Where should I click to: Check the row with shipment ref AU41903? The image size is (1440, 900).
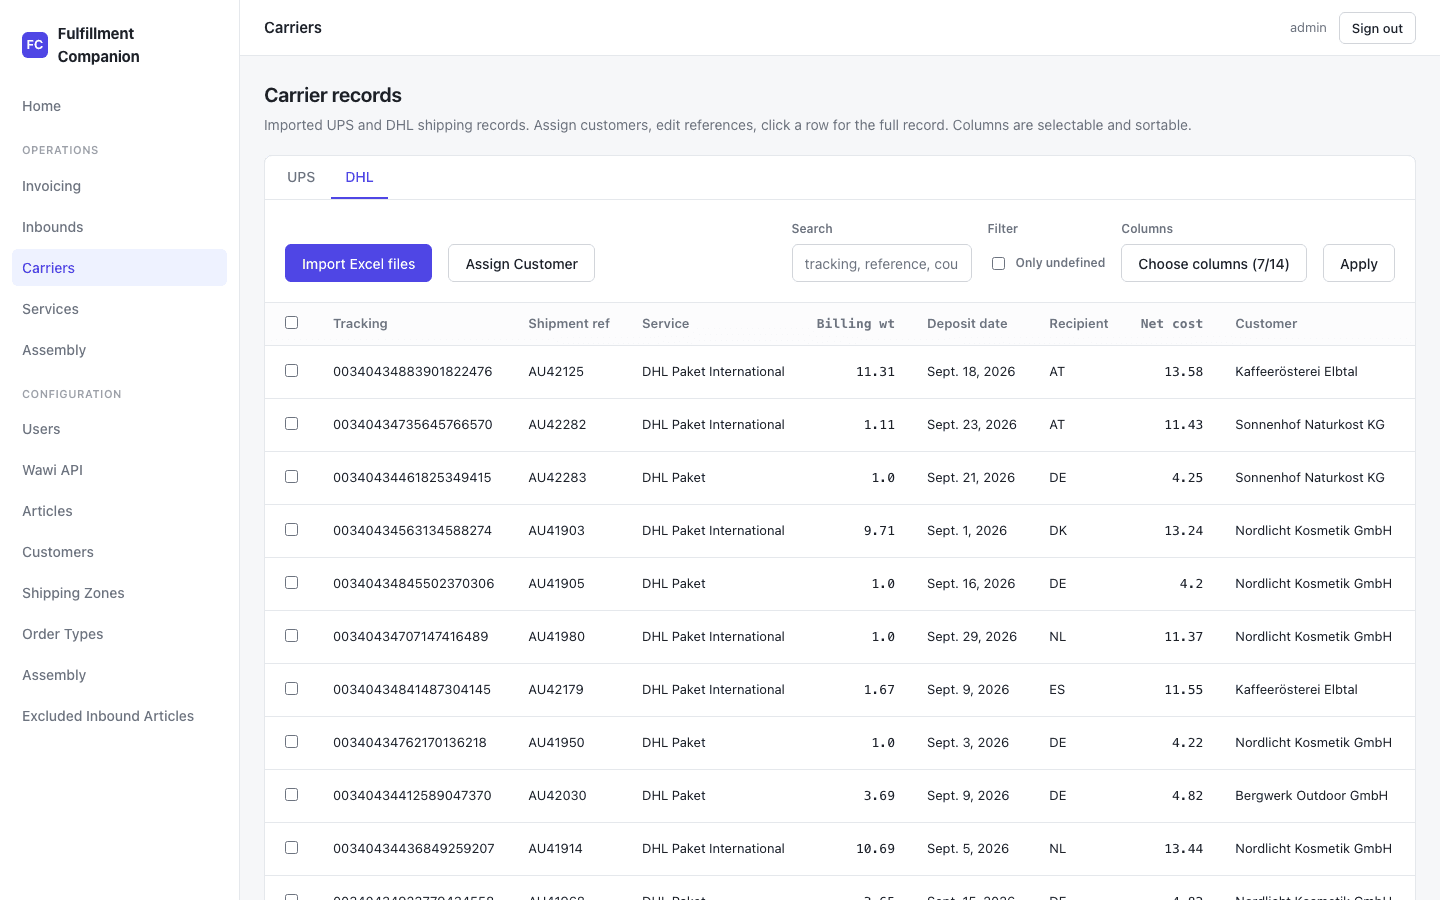pos(291,529)
